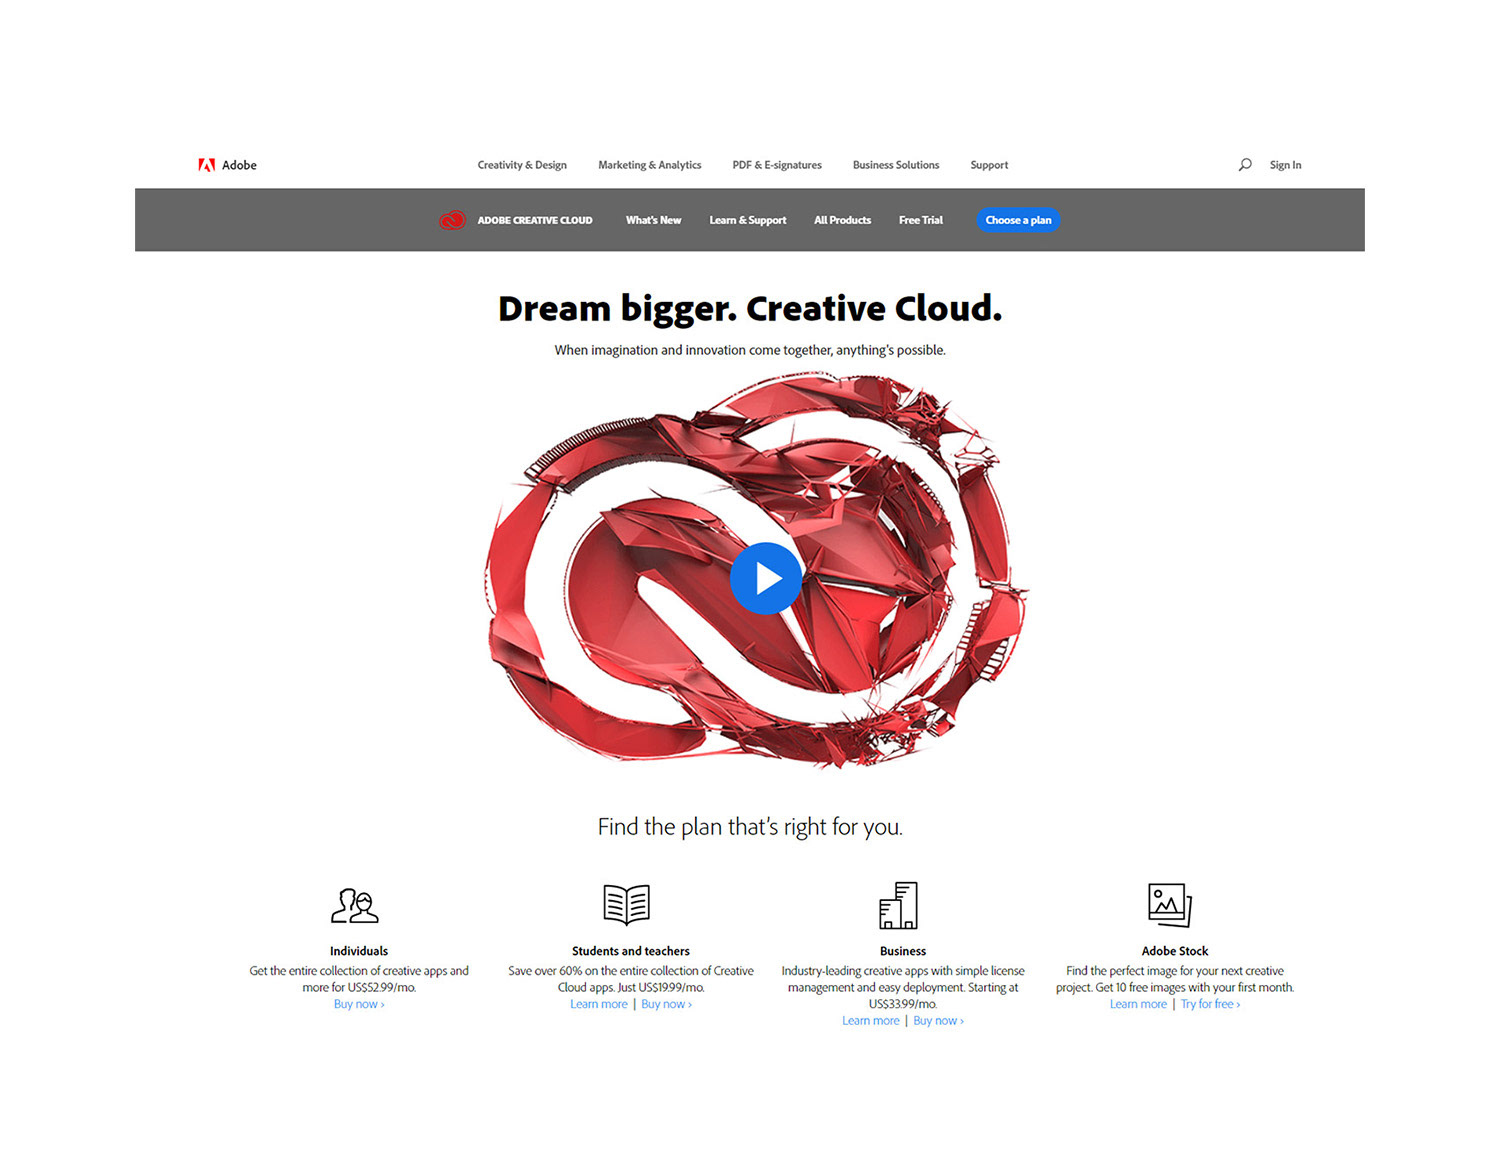Click the Choose a plan button
Screen dimensions: 1499x1172
(1018, 220)
